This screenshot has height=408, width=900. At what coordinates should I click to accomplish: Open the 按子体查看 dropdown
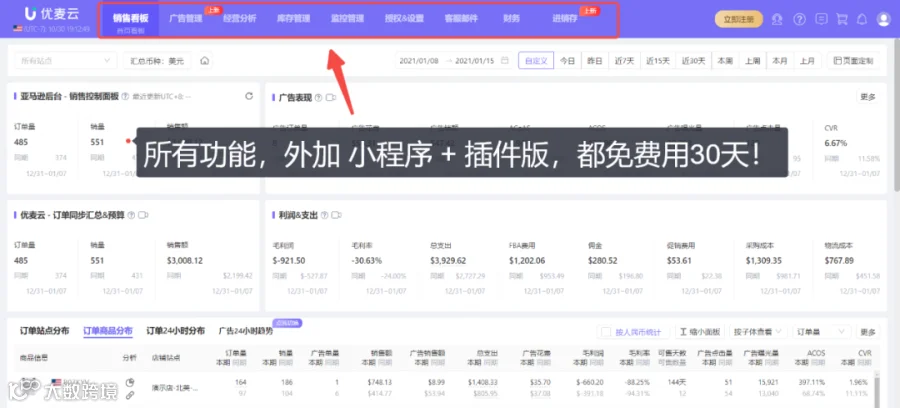(x=758, y=332)
